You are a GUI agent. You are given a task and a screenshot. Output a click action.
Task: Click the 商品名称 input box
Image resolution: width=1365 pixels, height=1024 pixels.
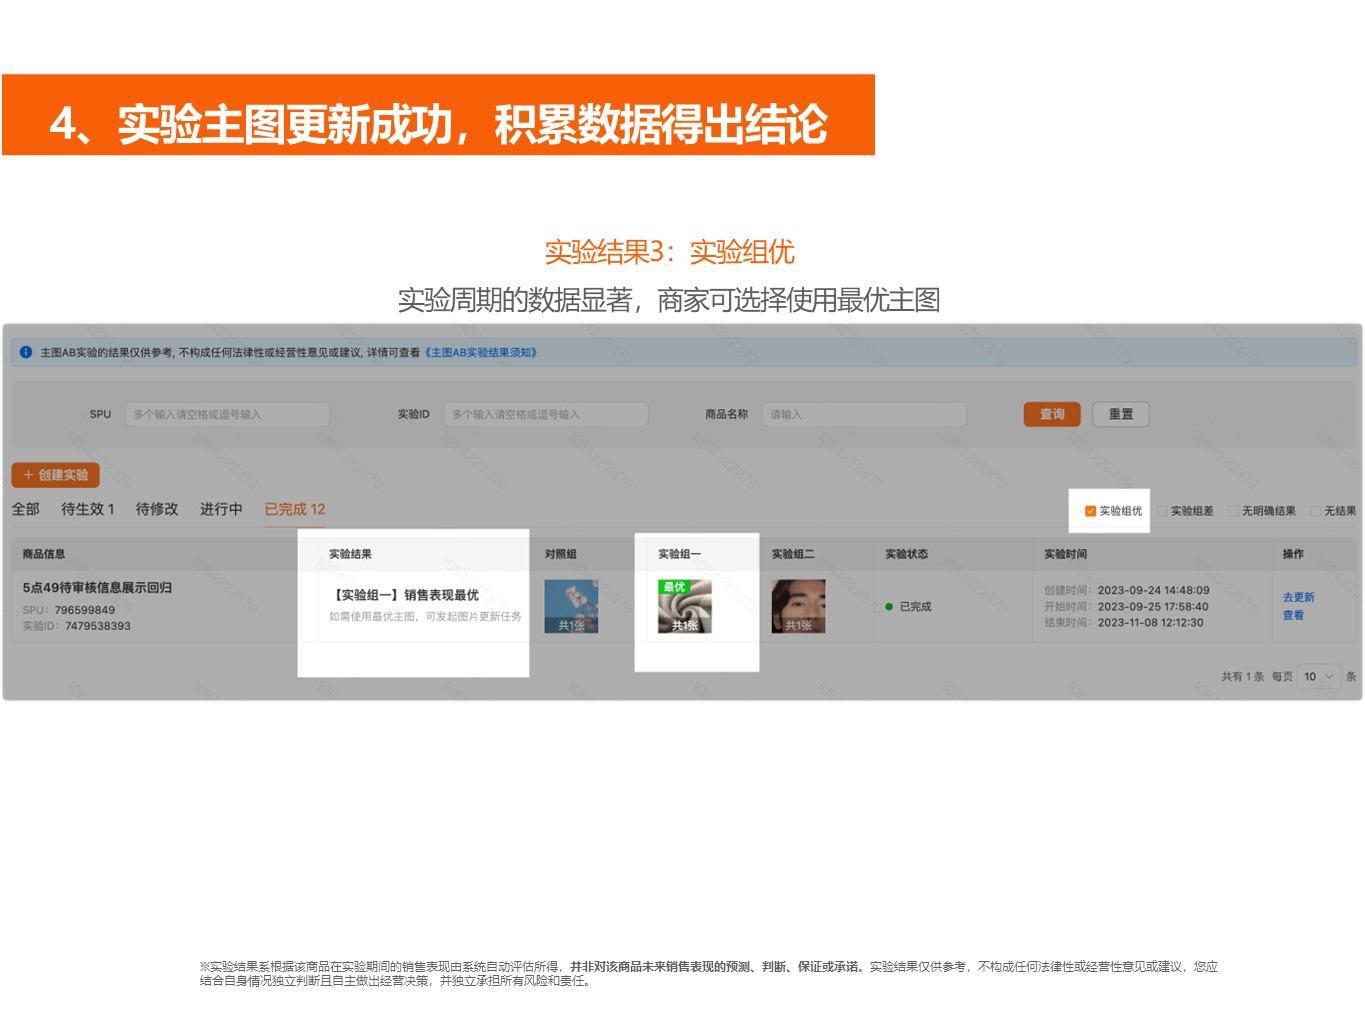(x=864, y=414)
